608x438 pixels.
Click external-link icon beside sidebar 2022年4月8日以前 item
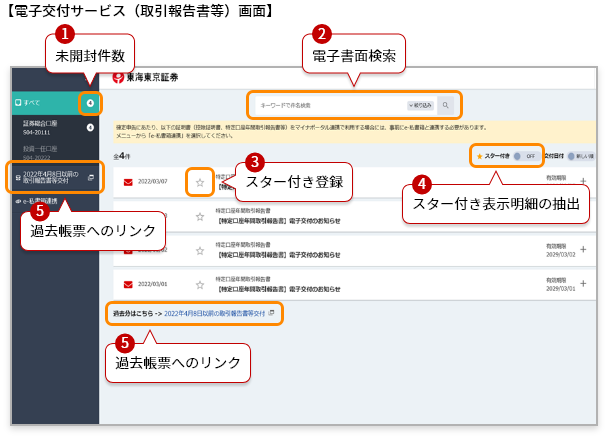91,178
